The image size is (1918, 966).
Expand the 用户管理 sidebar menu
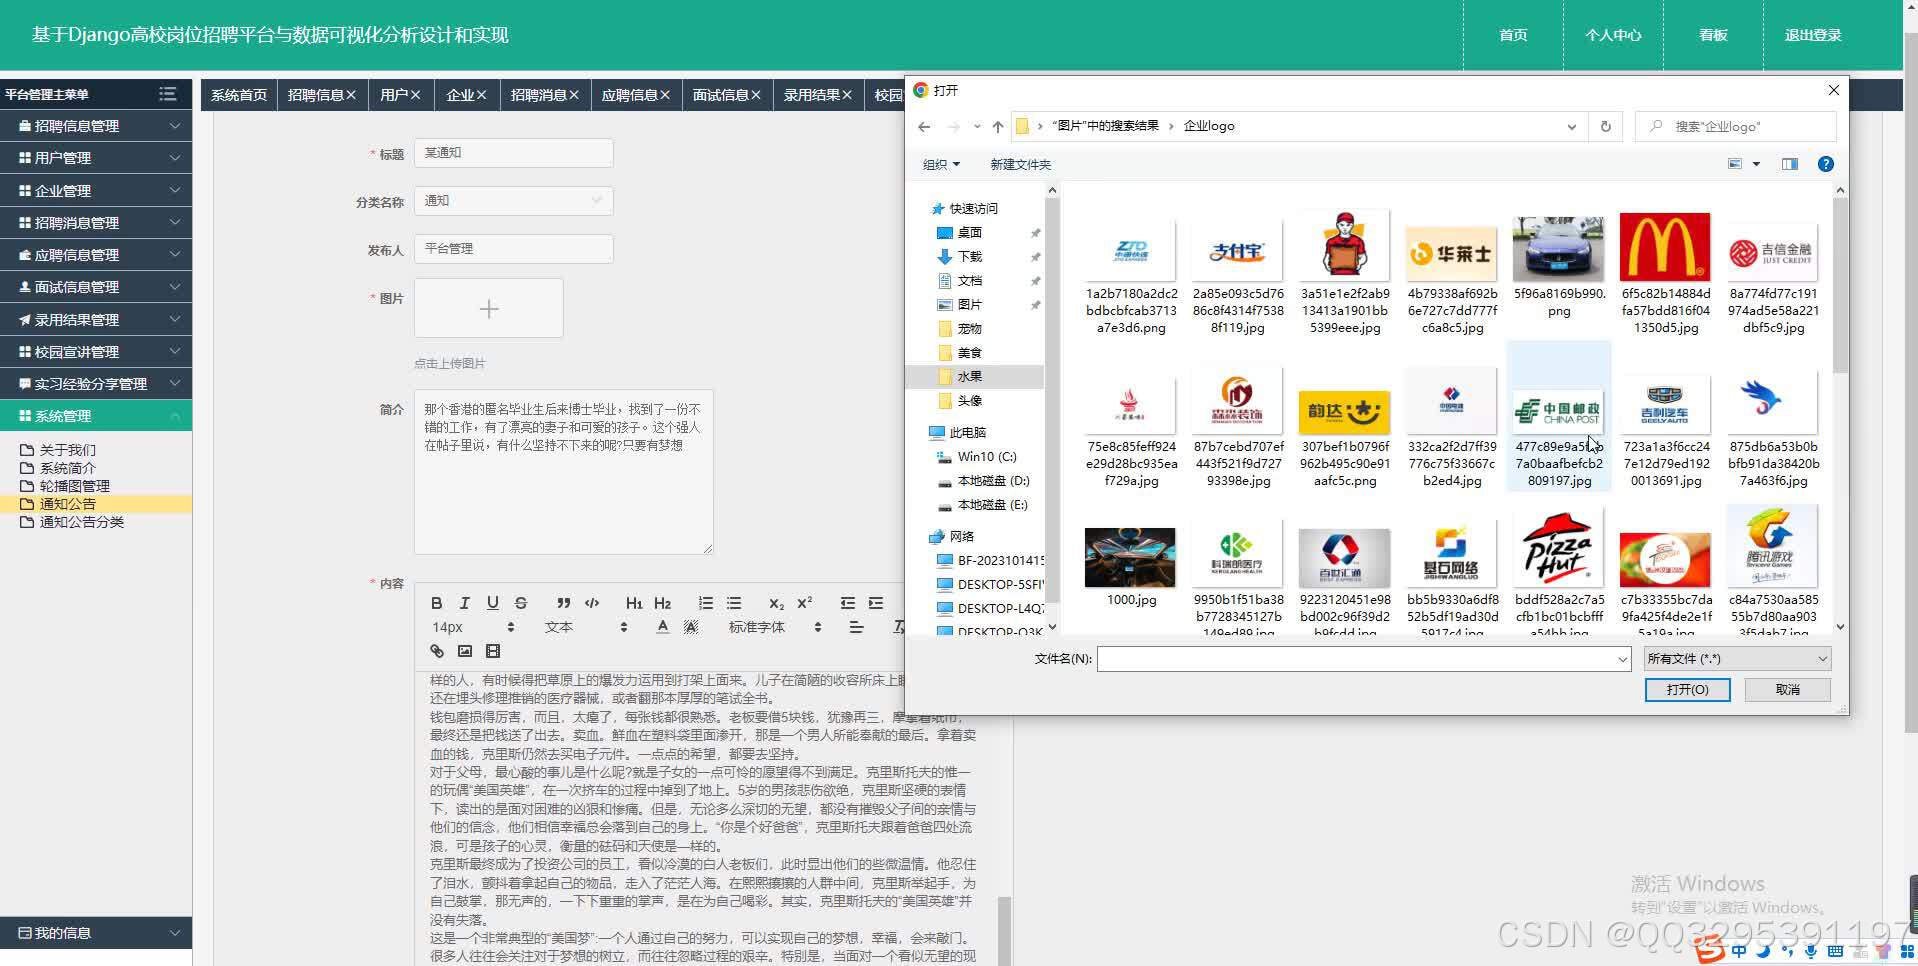tap(96, 158)
